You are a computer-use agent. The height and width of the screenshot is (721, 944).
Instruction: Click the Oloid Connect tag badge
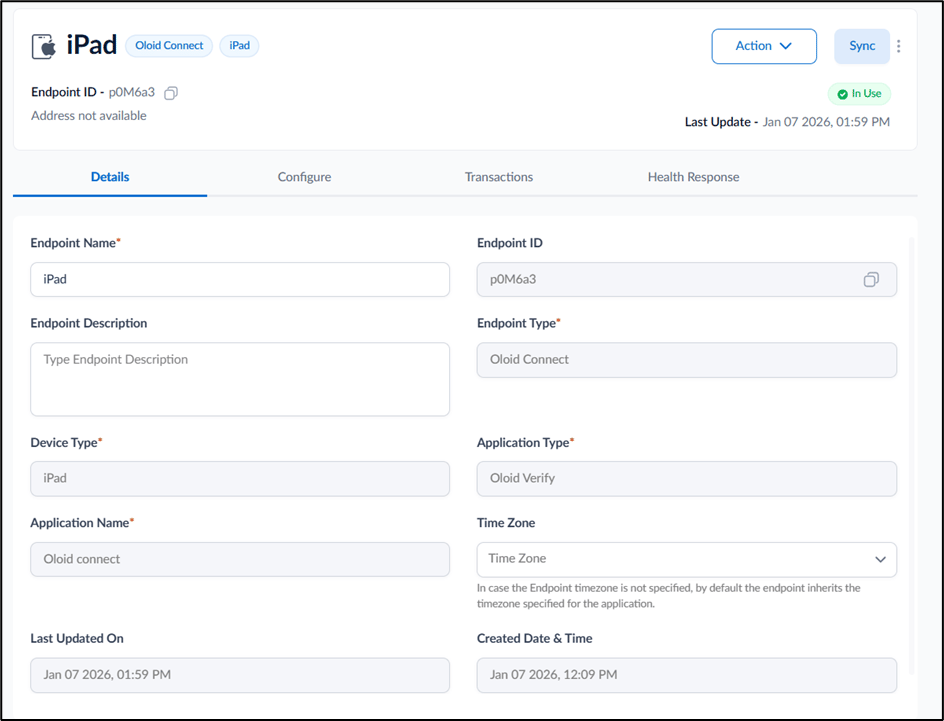169,46
